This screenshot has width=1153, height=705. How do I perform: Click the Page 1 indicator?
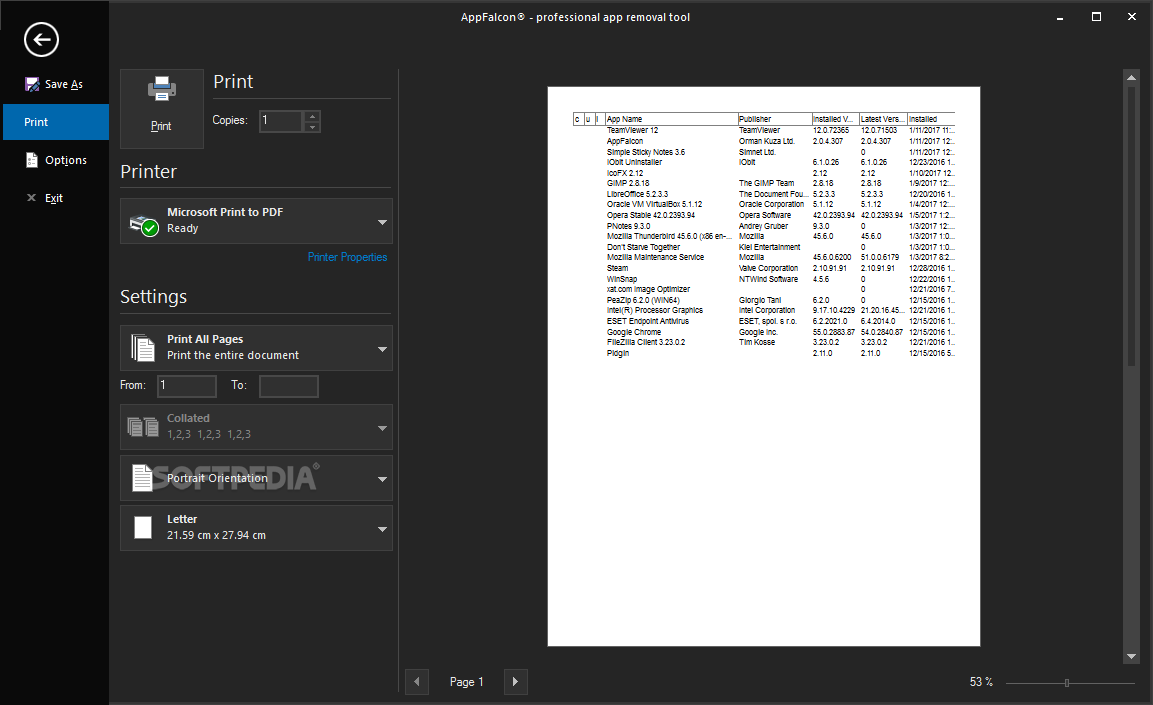click(x=467, y=682)
